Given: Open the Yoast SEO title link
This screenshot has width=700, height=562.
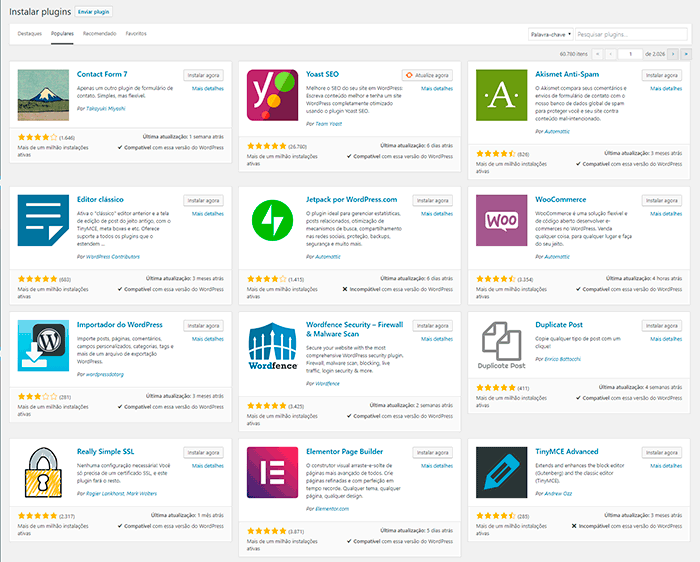Looking at the screenshot, I should click(x=322, y=74).
